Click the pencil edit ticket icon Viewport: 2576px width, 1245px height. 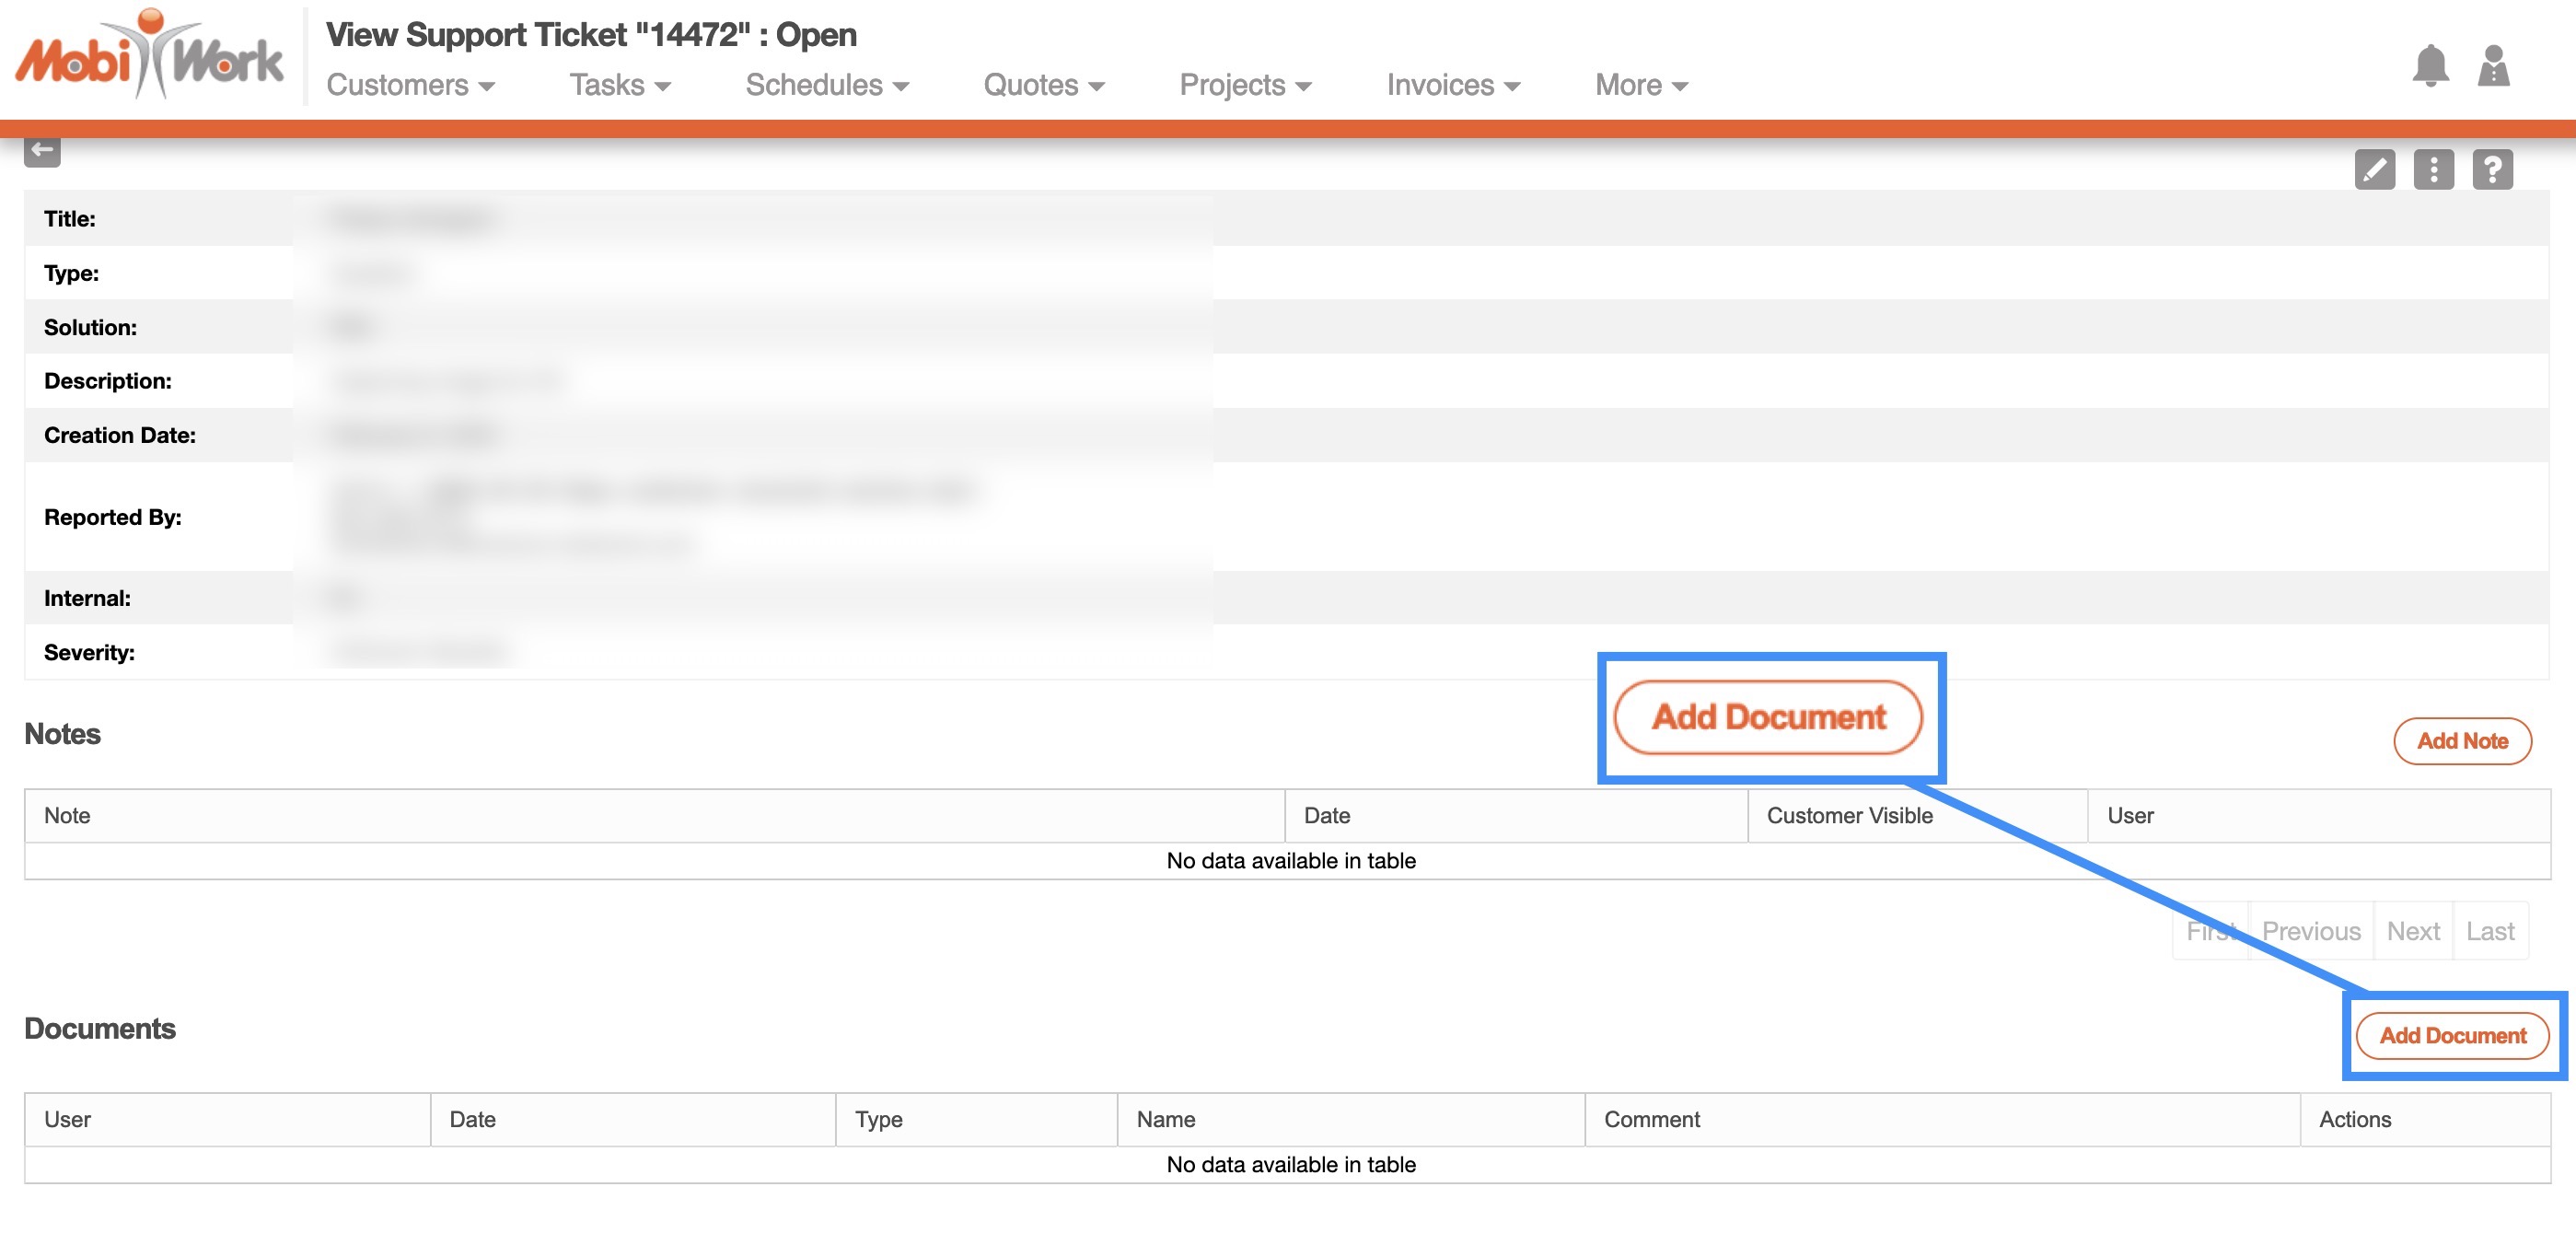pyautogui.click(x=2374, y=169)
